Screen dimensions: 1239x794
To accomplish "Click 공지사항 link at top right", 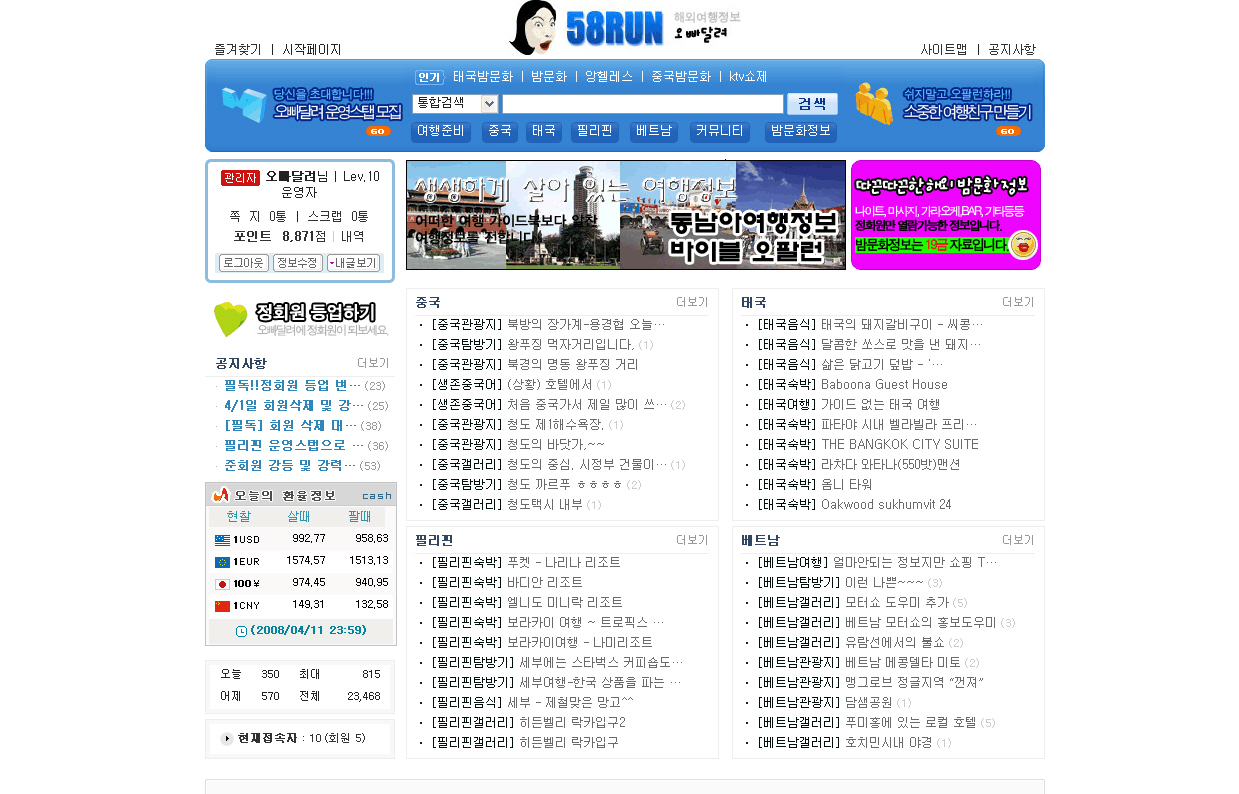I will click(1012, 49).
